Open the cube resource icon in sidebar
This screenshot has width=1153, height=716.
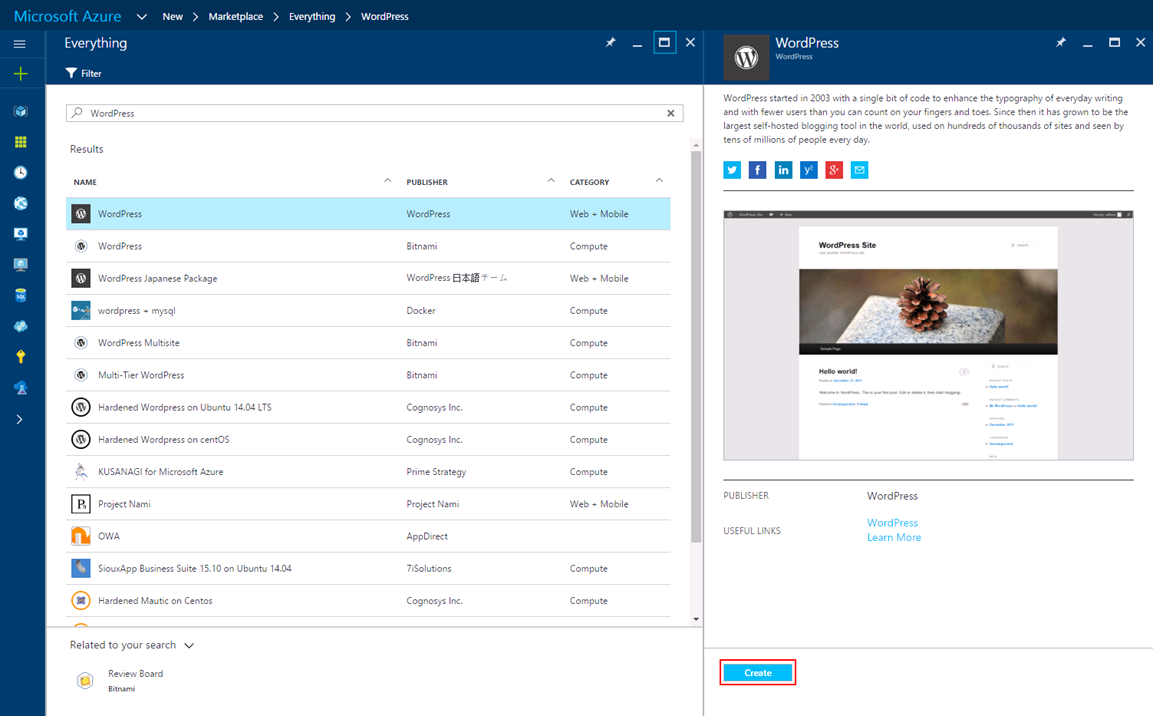[21, 112]
